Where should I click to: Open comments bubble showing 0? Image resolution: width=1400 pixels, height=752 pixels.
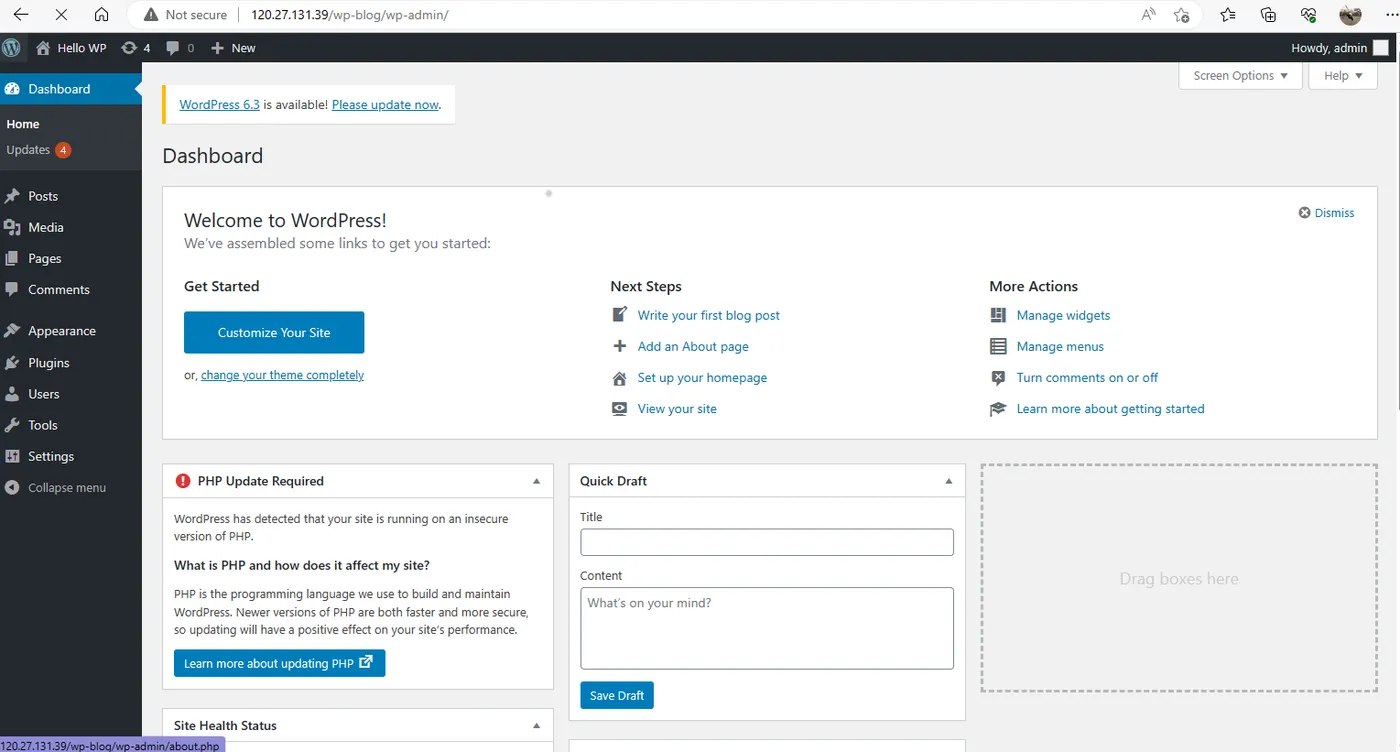(x=180, y=47)
